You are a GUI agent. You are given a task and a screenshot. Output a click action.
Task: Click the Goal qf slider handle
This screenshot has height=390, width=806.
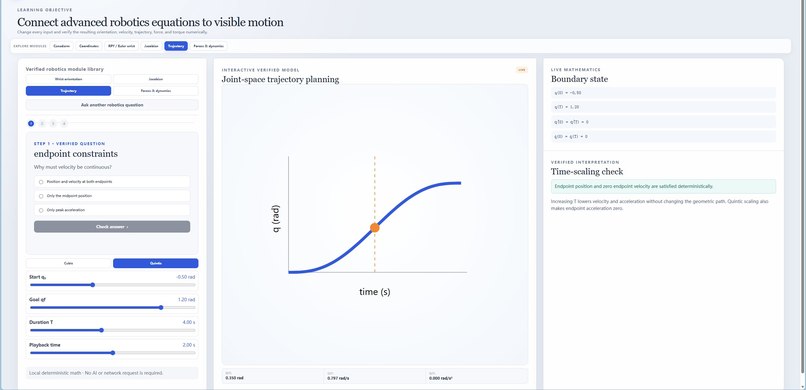(x=161, y=307)
